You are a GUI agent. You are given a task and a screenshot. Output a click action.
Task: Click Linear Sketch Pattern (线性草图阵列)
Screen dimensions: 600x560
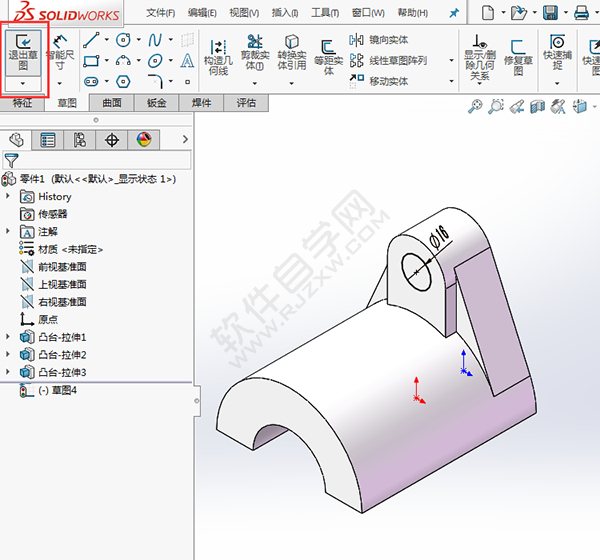tap(388, 60)
